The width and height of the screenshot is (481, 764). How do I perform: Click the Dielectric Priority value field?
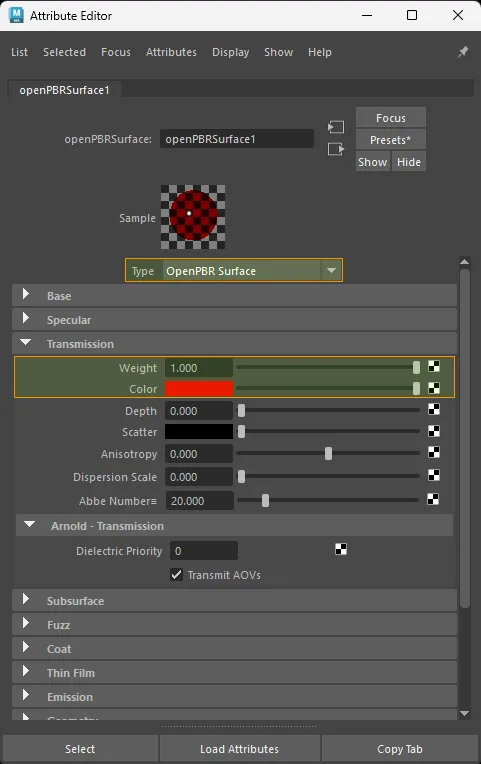(204, 551)
